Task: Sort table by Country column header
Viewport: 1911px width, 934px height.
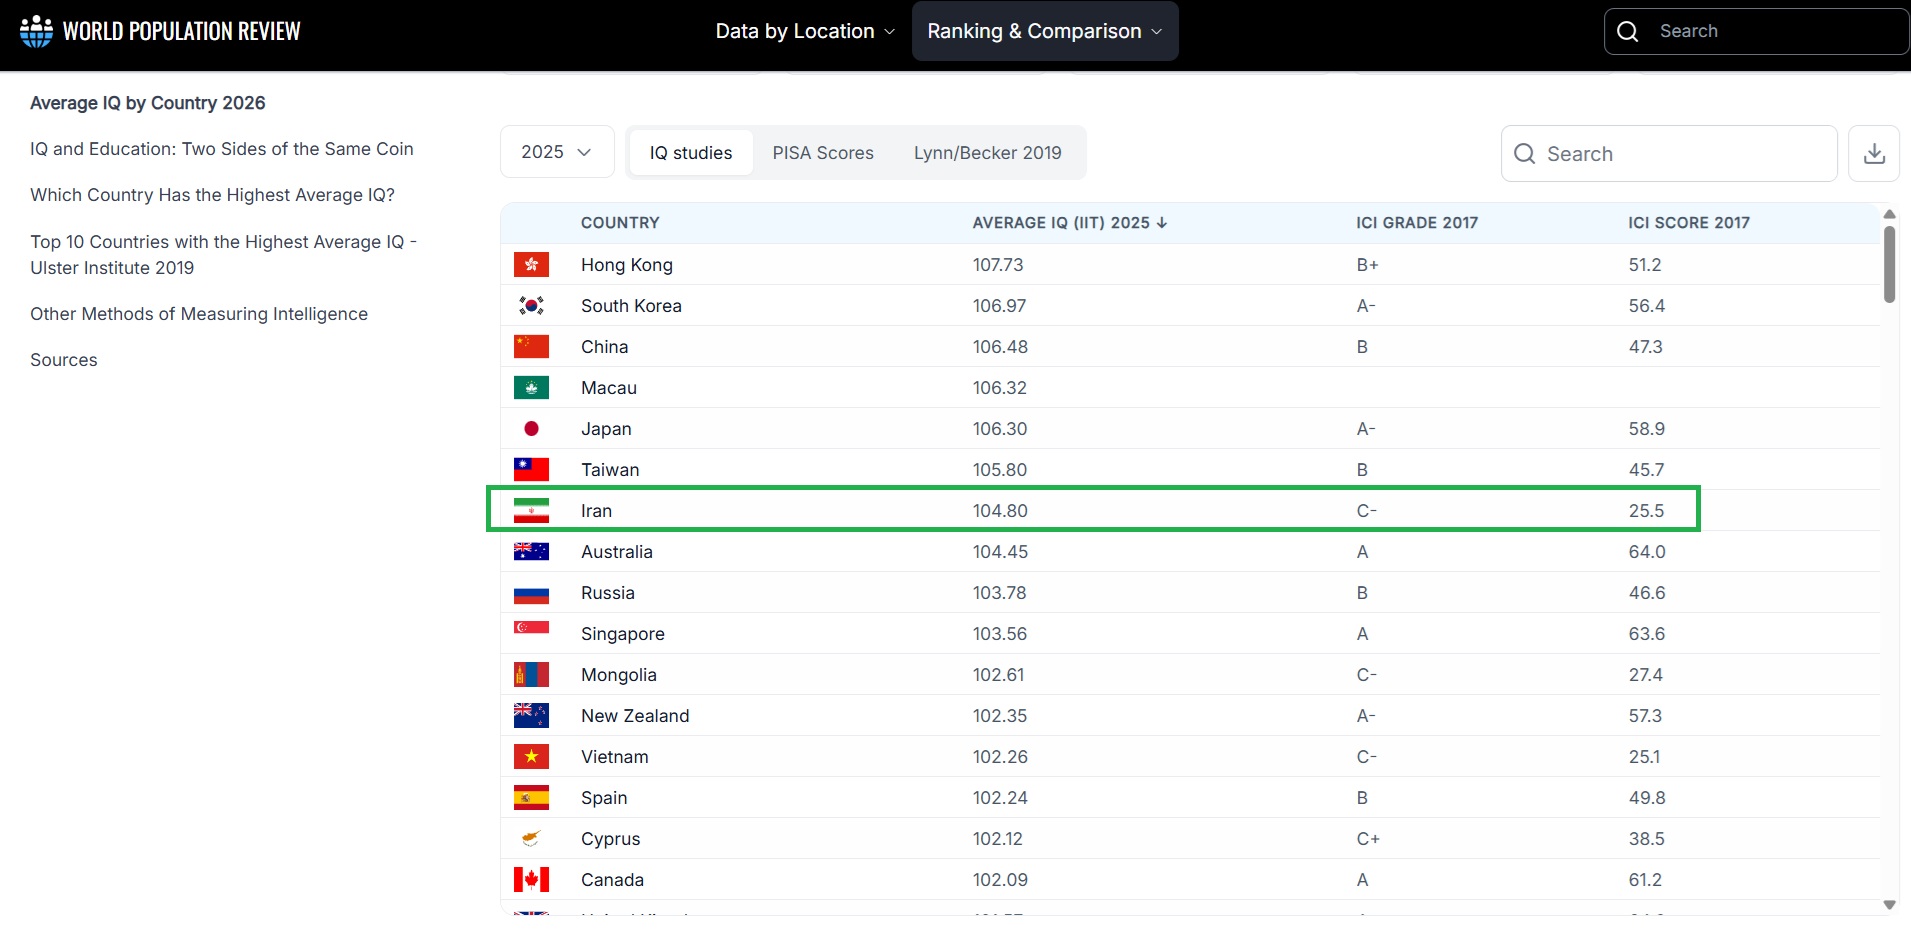Action: point(620,223)
